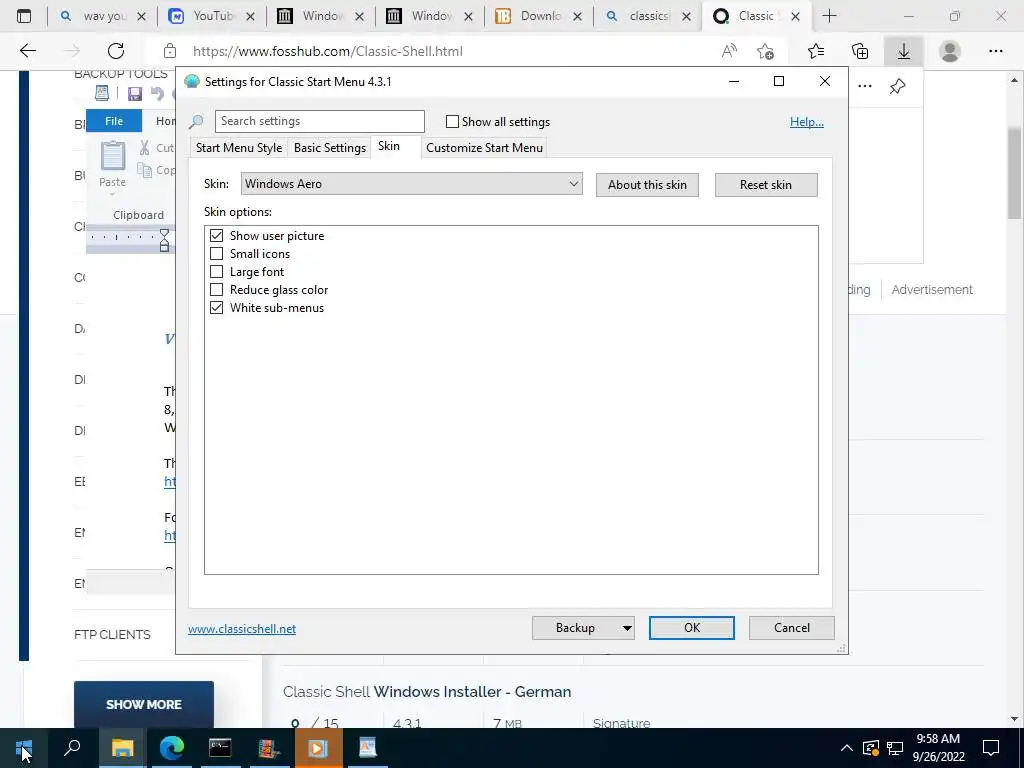The image size is (1024, 768).
Task: Close the 'wav you' search tab
Action: click(141, 17)
